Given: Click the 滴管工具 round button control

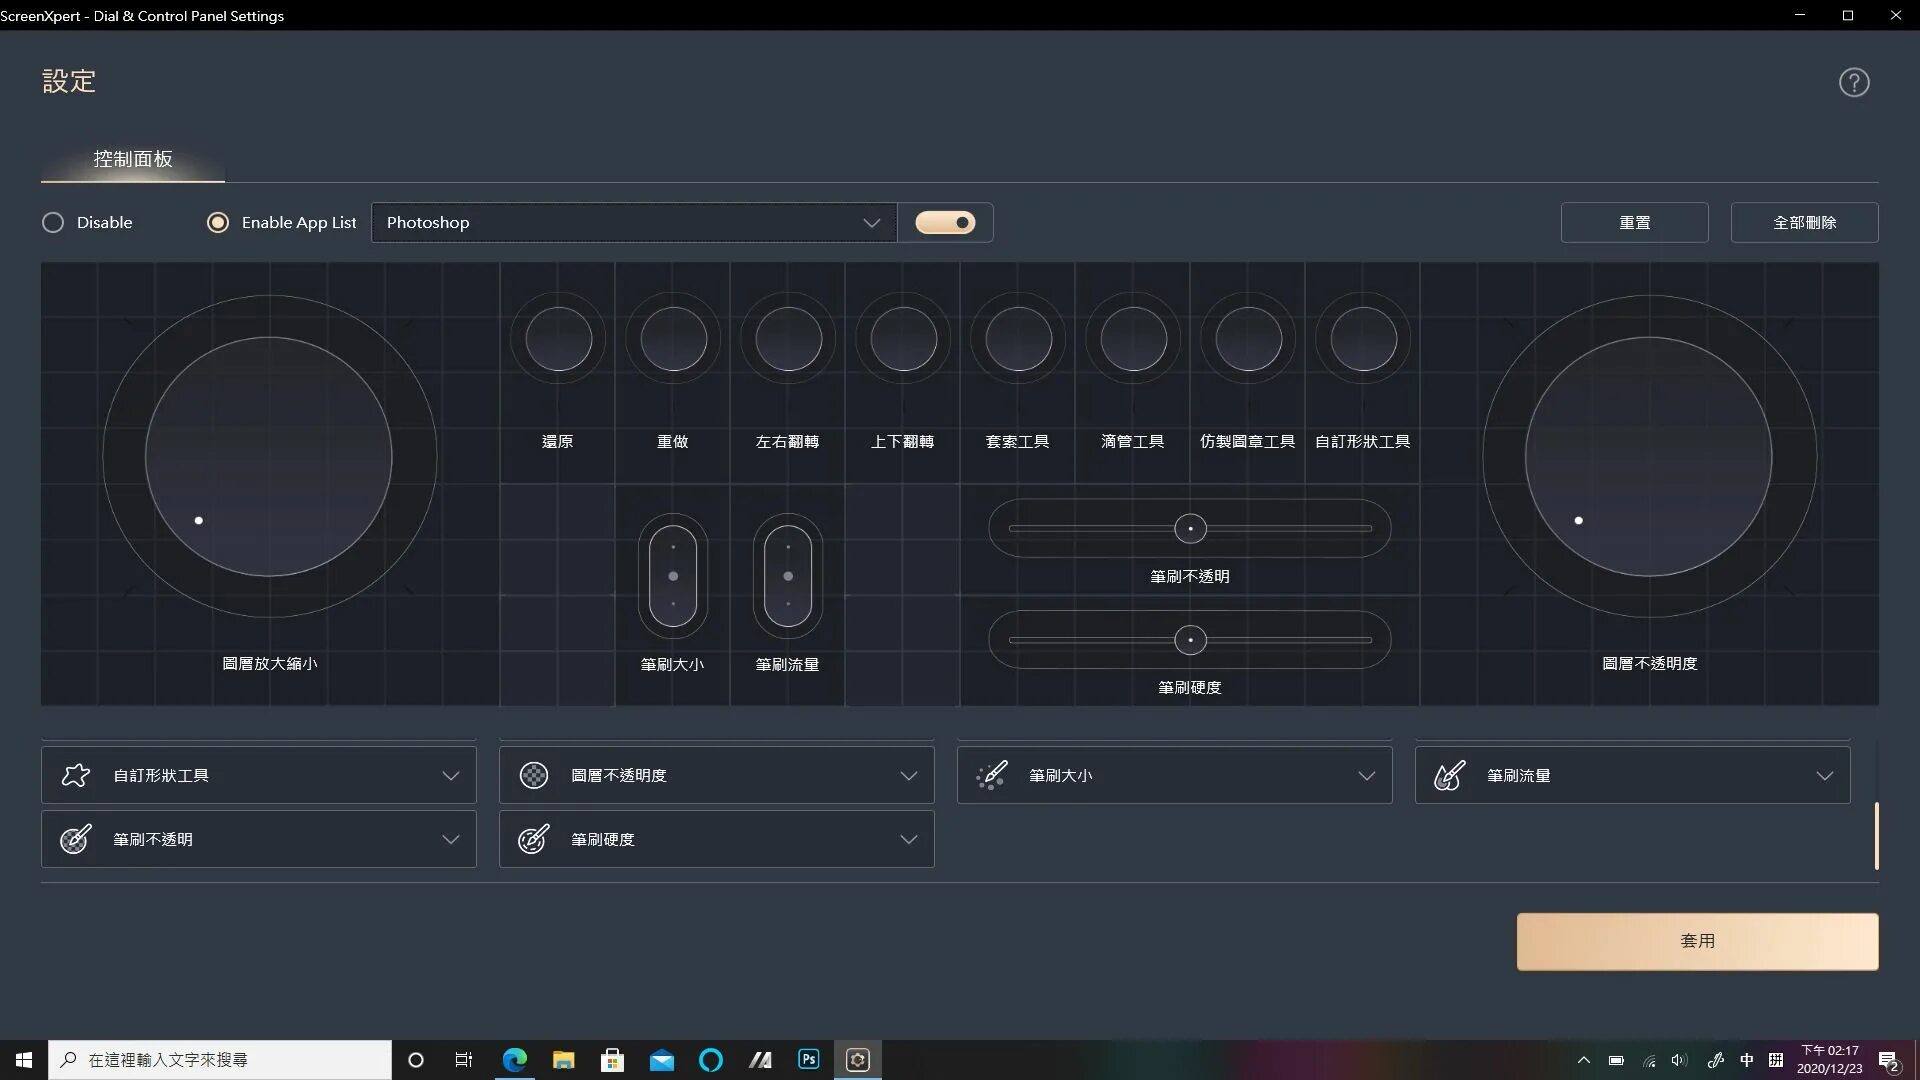Looking at the screenshot, I should [x=1133, y=339].
